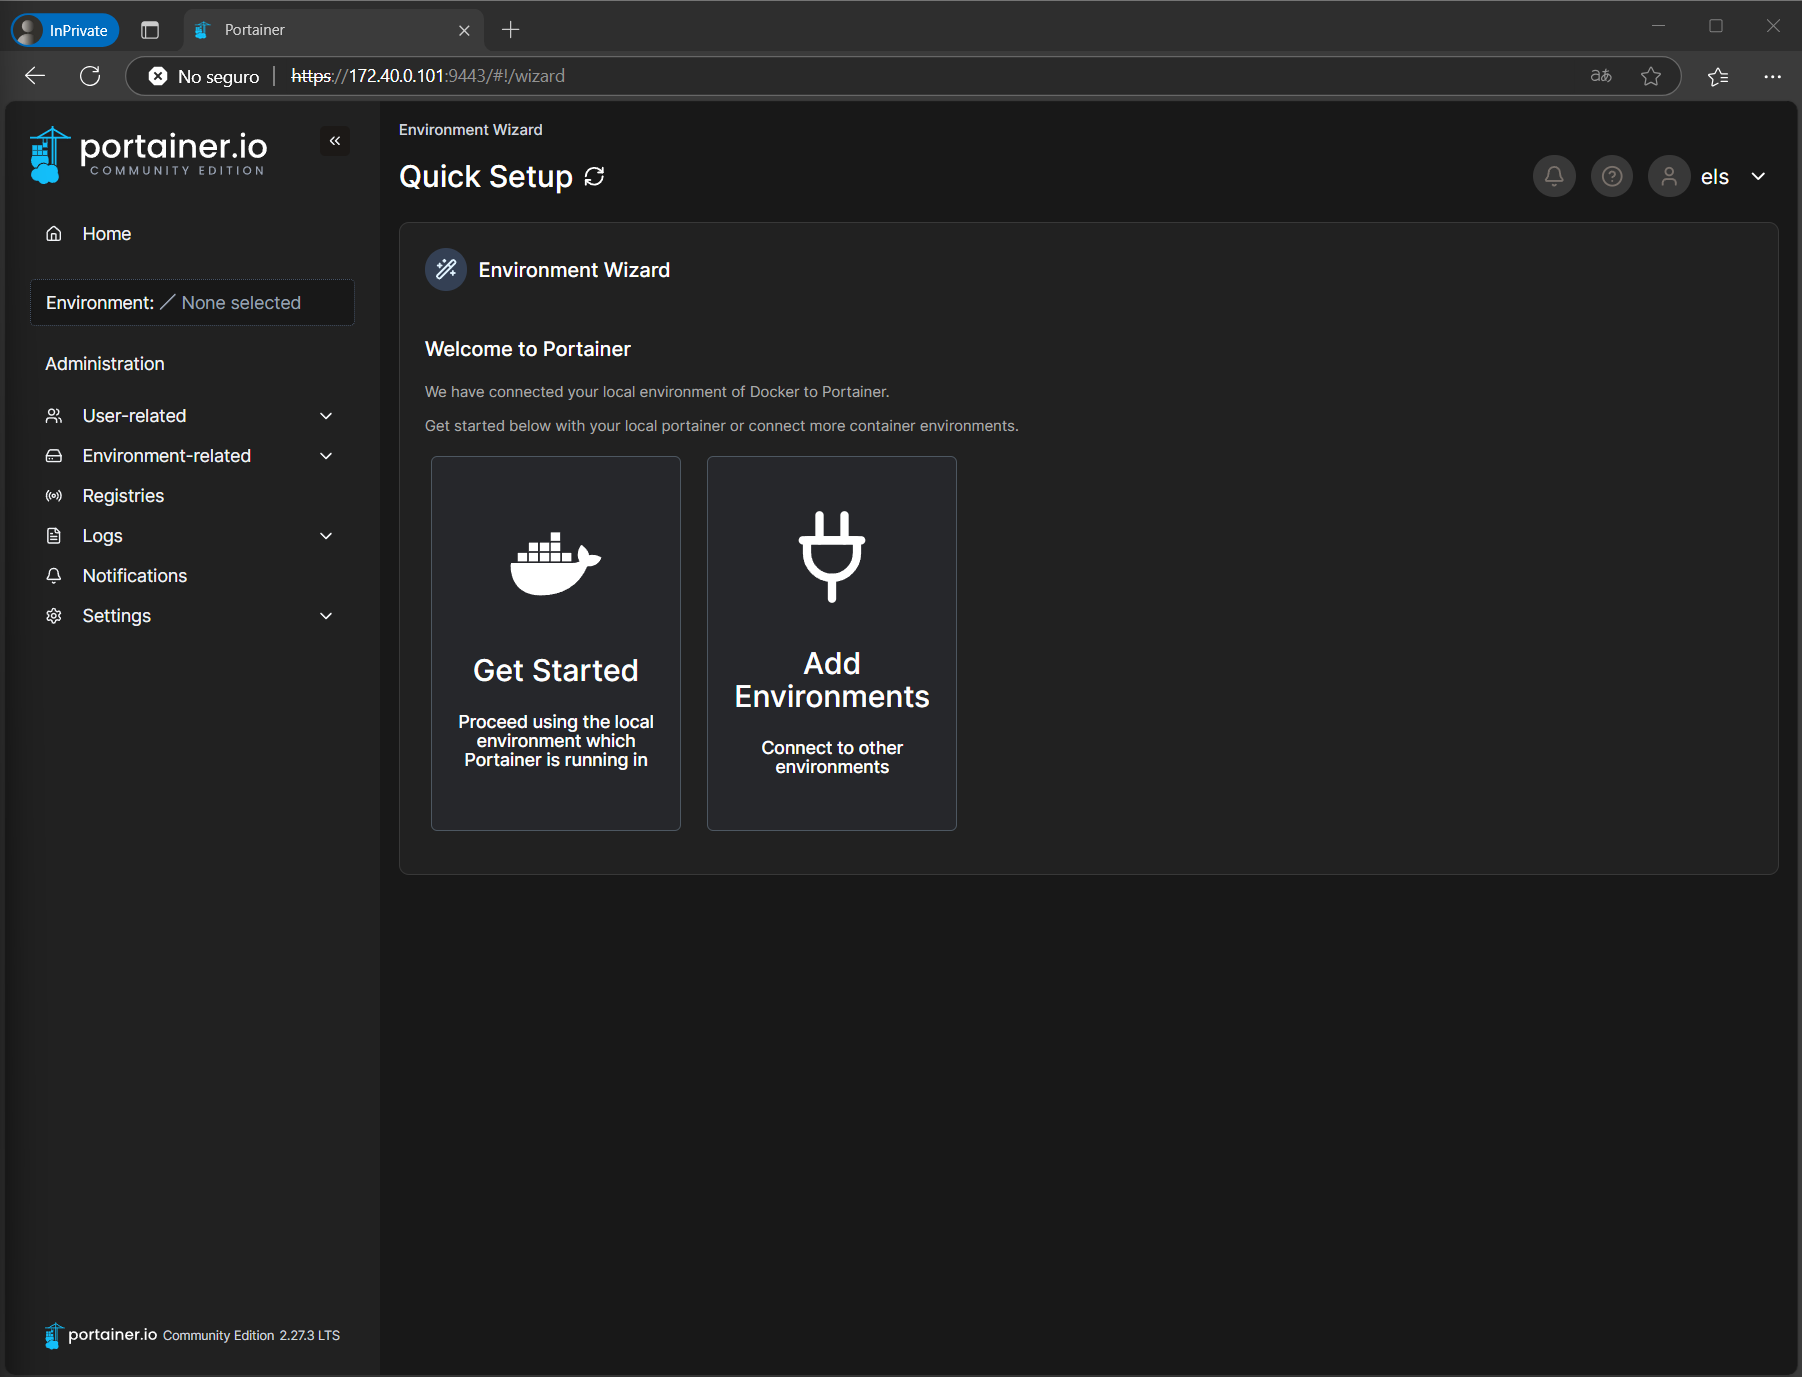The width and height of the screenshot is (1802, 1377).
Task: Expand the Environment-related chevron
Action: click(326, 456)
